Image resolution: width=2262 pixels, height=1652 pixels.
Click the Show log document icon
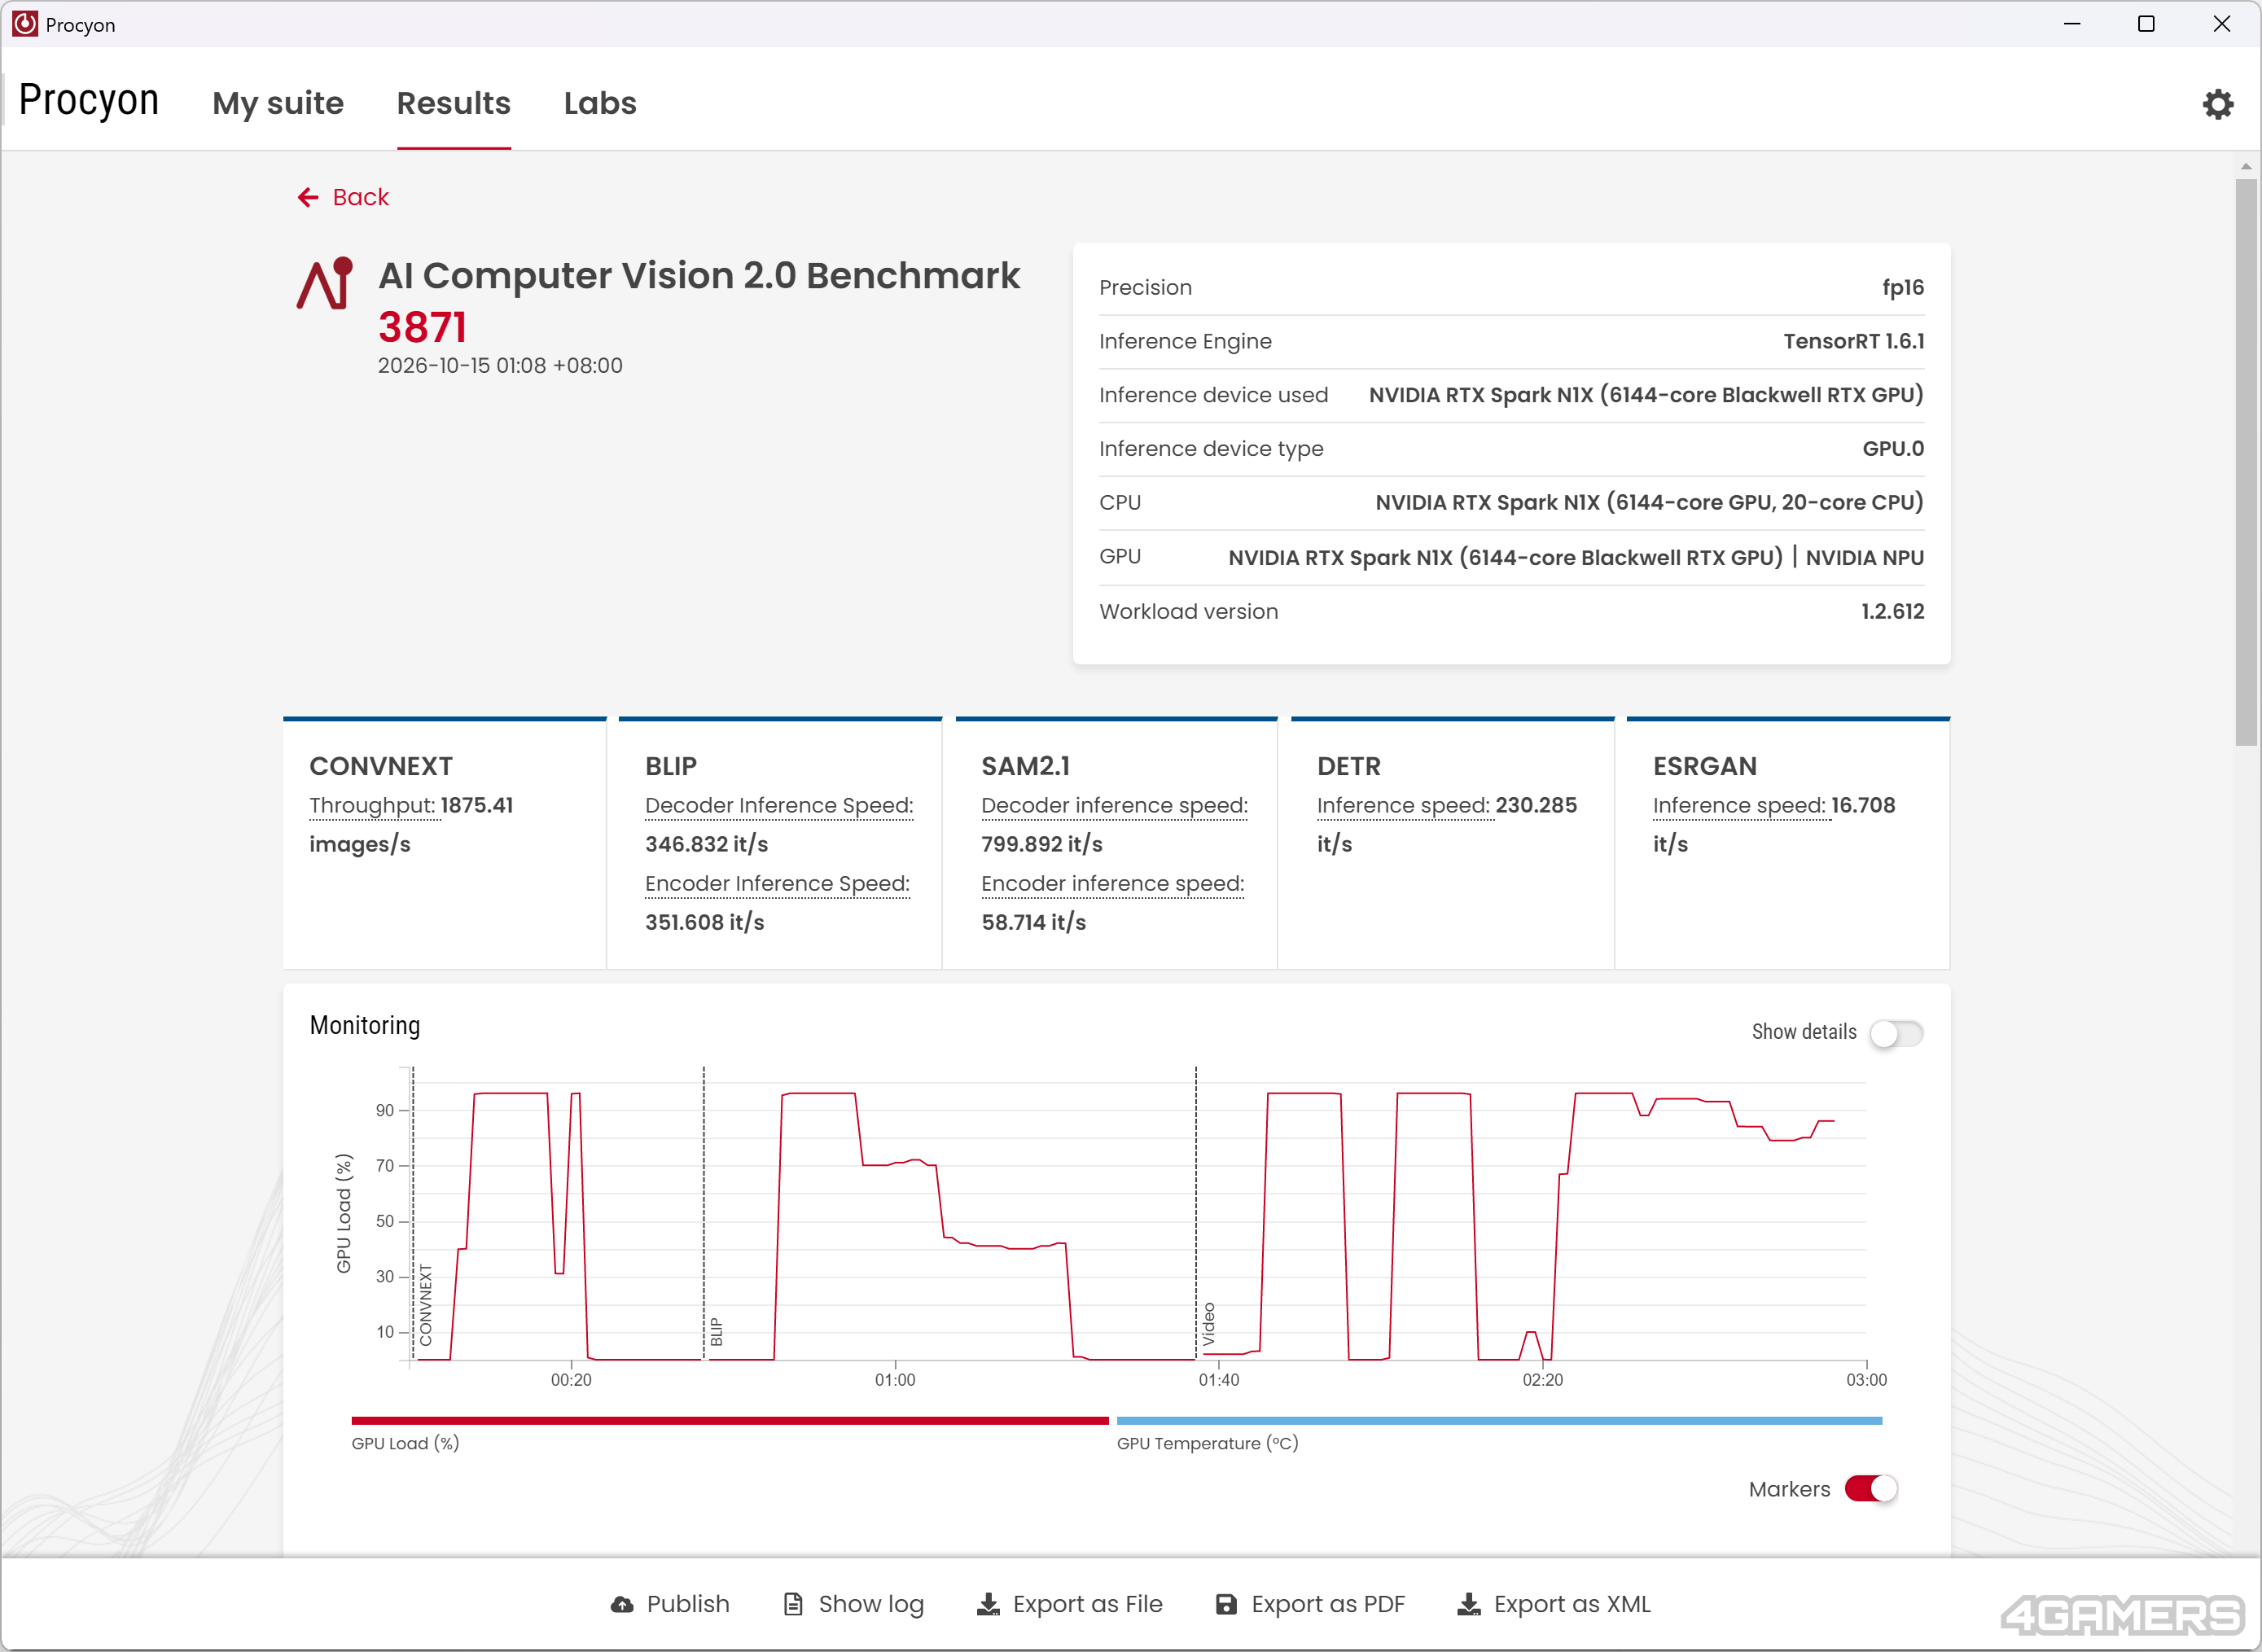pos(793,1604)
